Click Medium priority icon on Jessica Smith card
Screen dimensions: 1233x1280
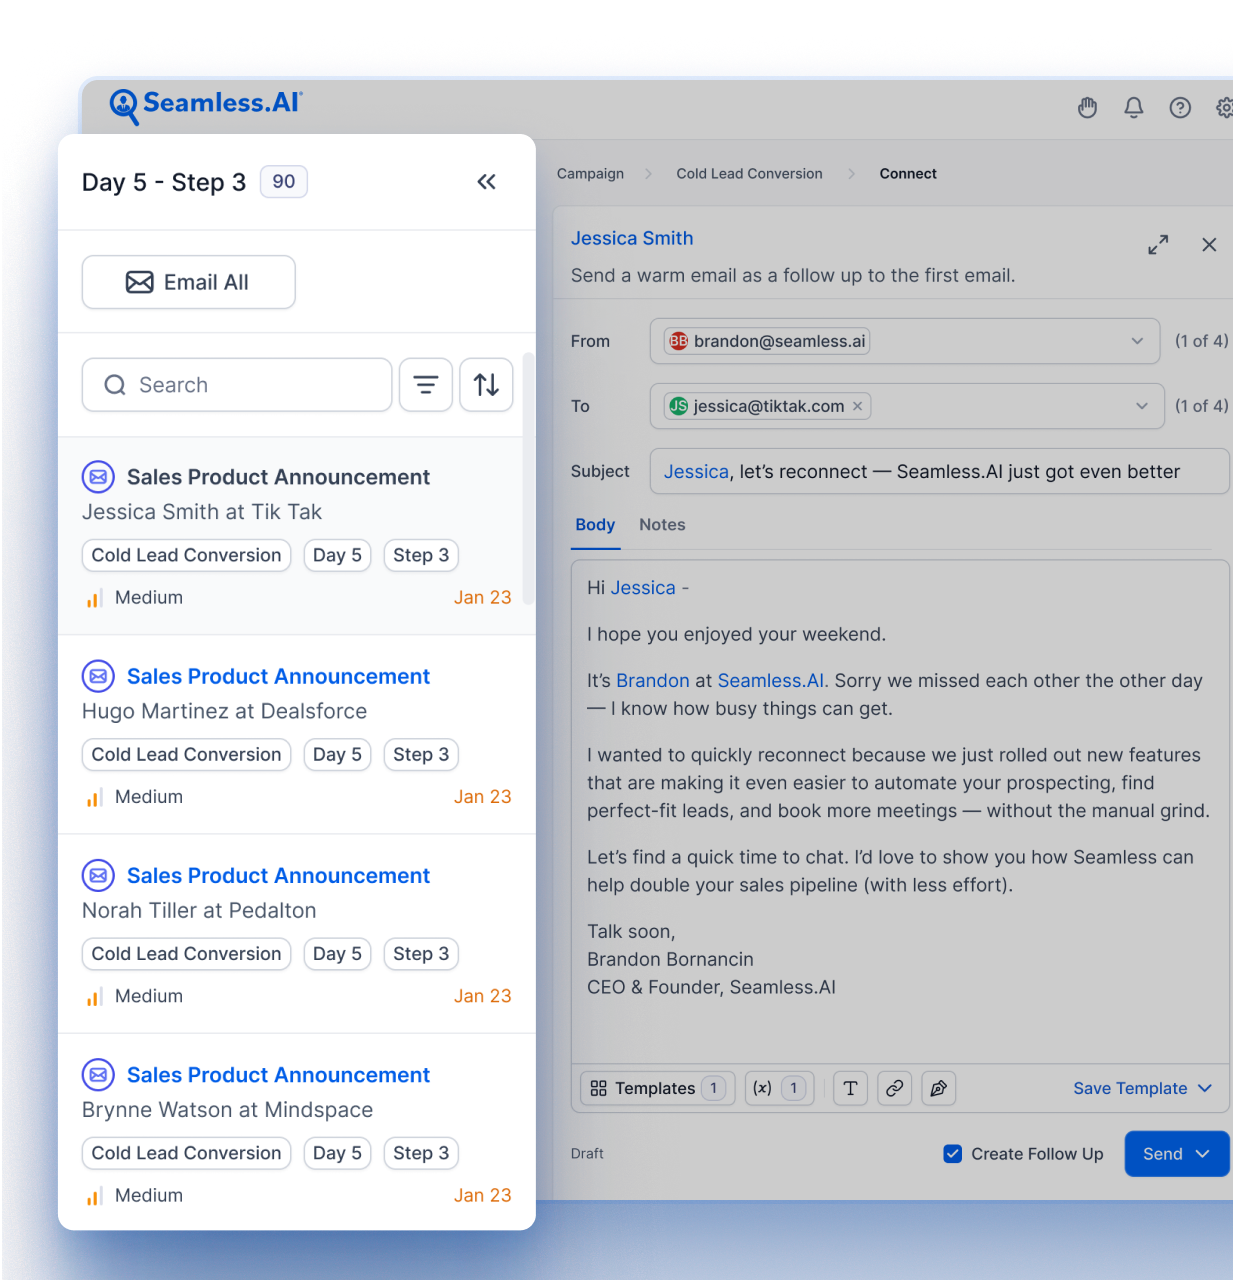coord(95,598)
